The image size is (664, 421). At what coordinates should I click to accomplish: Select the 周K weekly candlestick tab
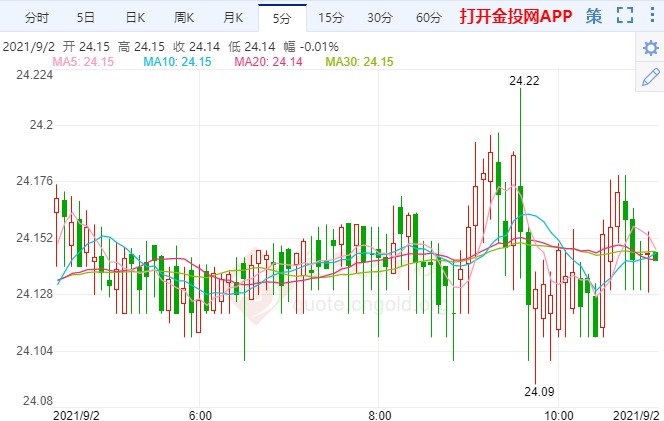184,17
